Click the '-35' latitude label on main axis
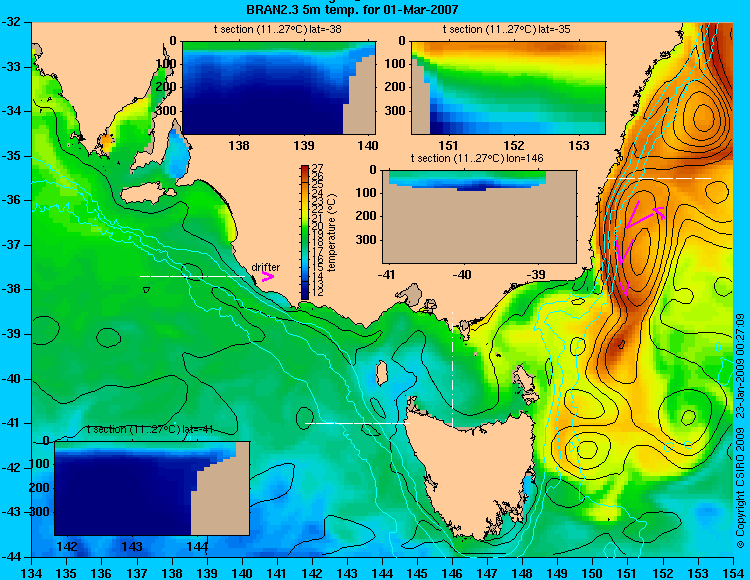Screen dimensions: 750x580 [11, 156]
